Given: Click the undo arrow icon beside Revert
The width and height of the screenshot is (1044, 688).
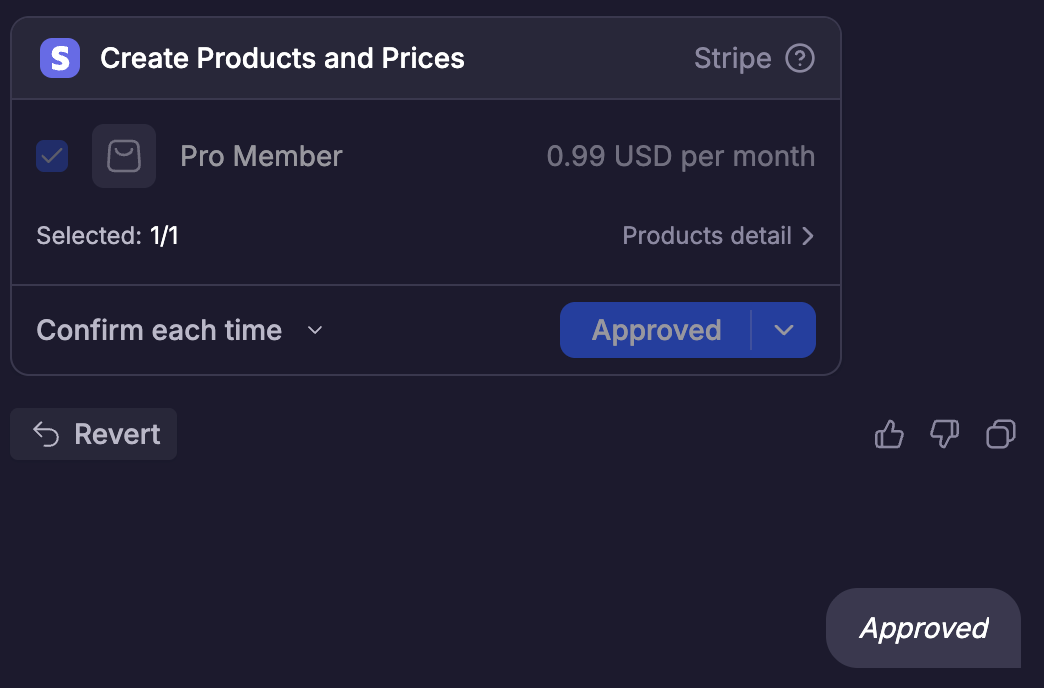Looking at the screenshot, I should [46, 434].
